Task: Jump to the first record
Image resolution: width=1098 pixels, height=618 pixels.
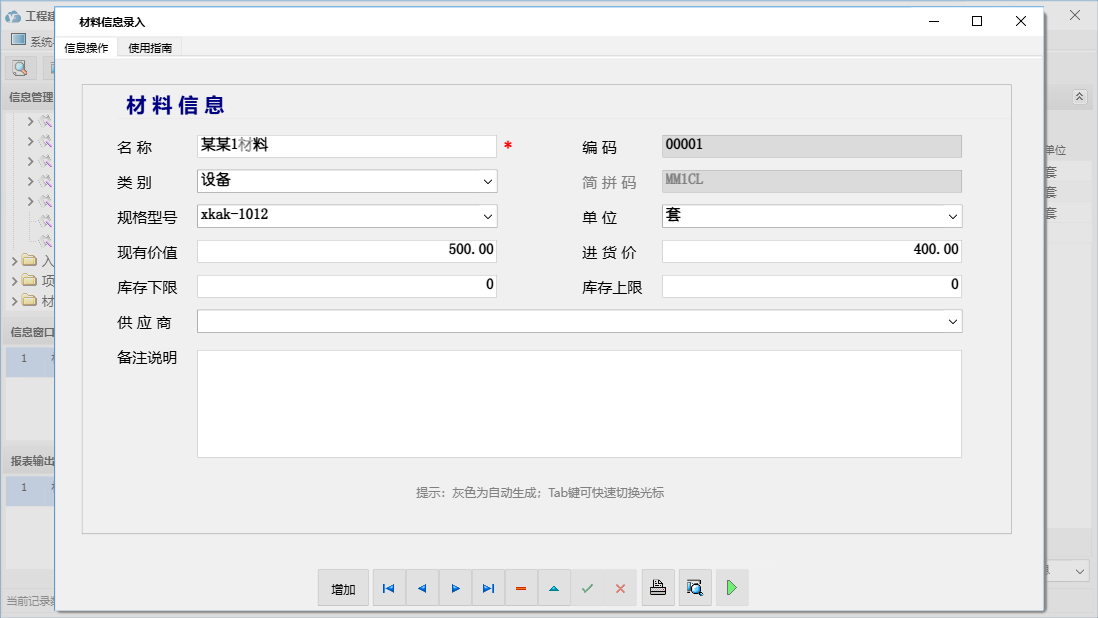Action: click(x=388, y=588)
